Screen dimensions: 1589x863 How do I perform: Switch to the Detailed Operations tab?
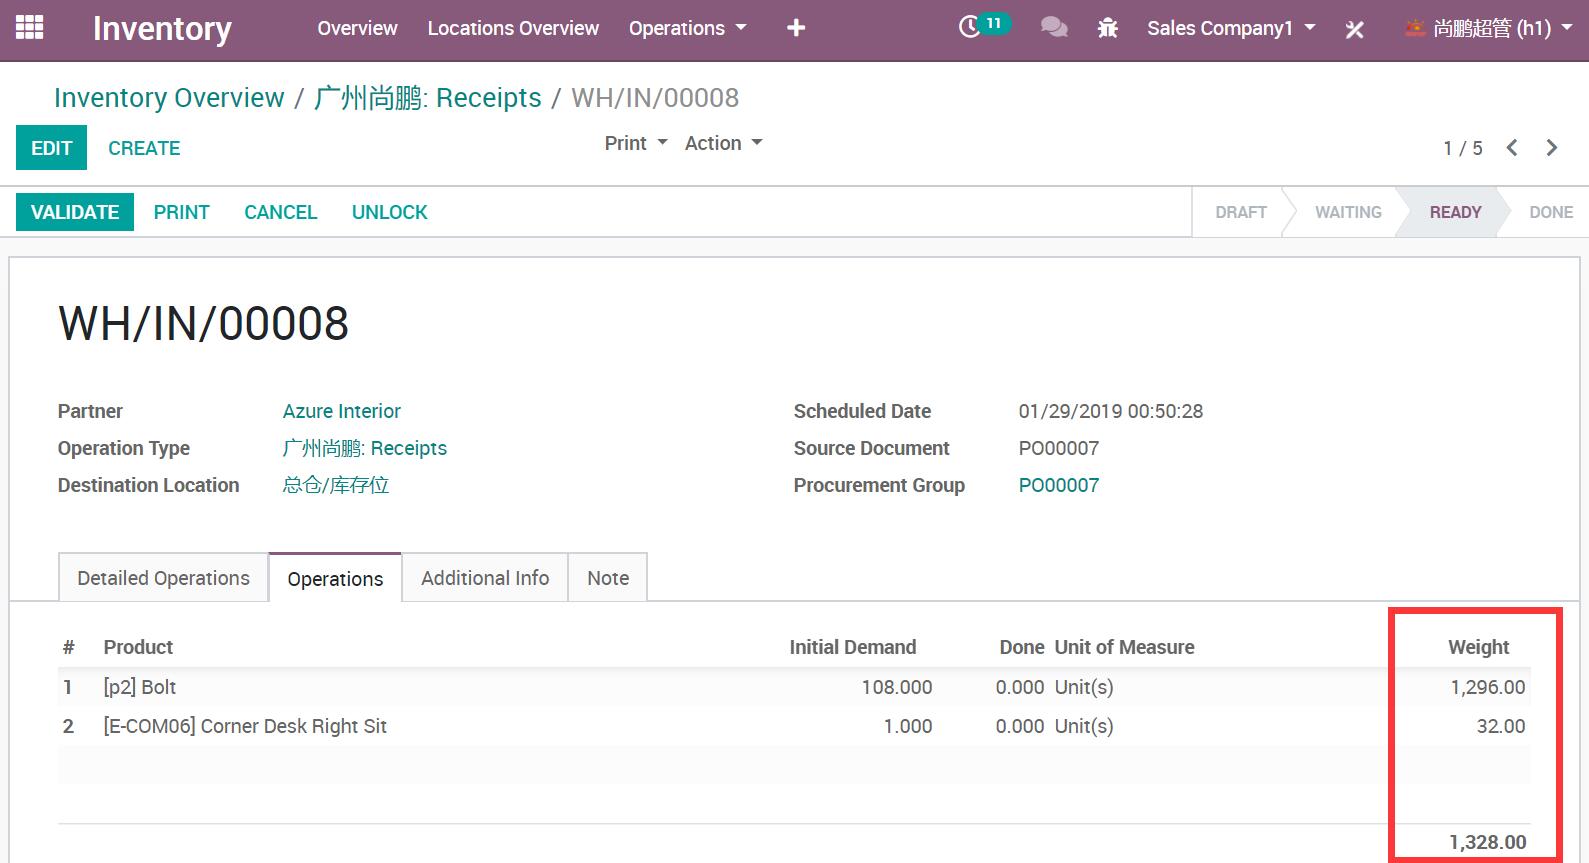tap(163, 578)
